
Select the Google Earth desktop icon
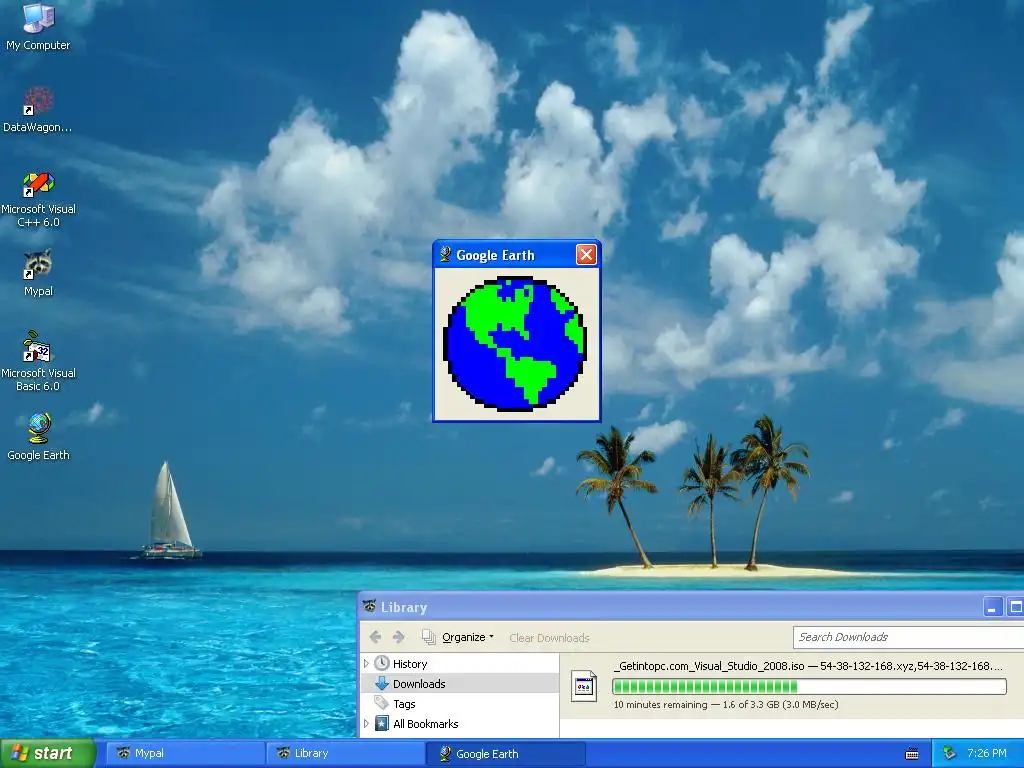[38, 436]
